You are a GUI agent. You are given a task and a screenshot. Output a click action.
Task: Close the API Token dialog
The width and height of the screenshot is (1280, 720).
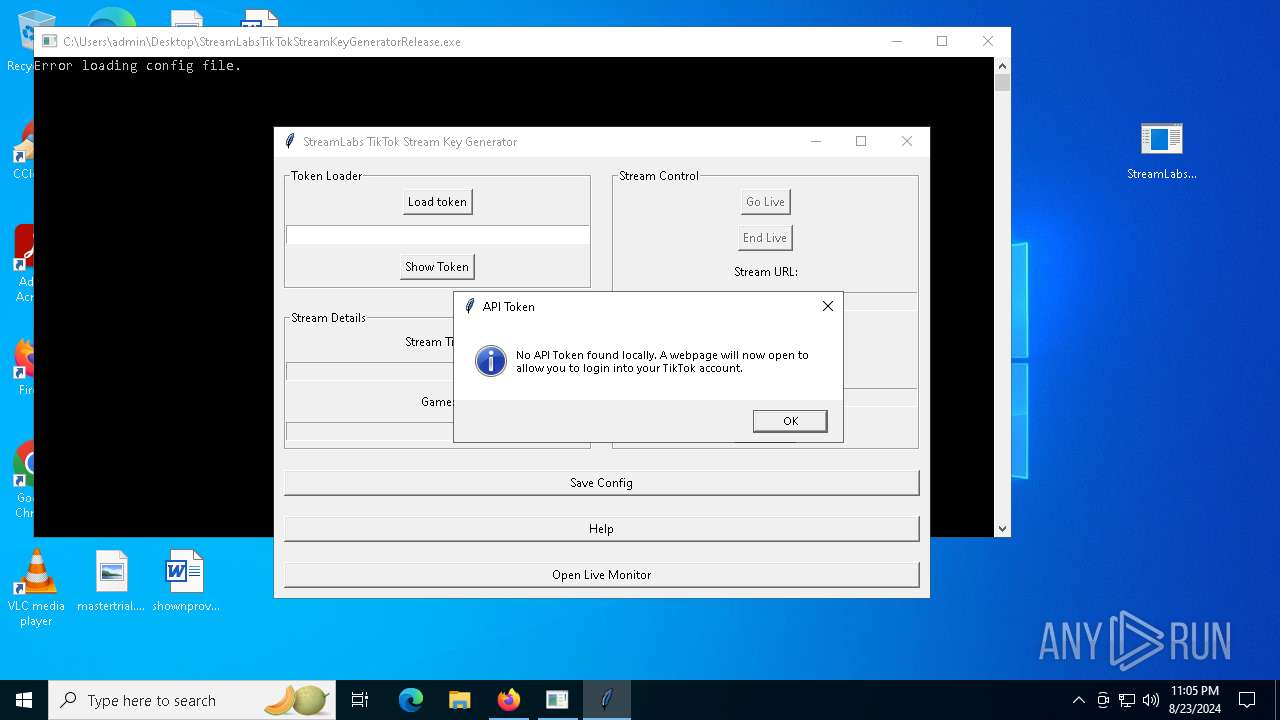(828, 306)
